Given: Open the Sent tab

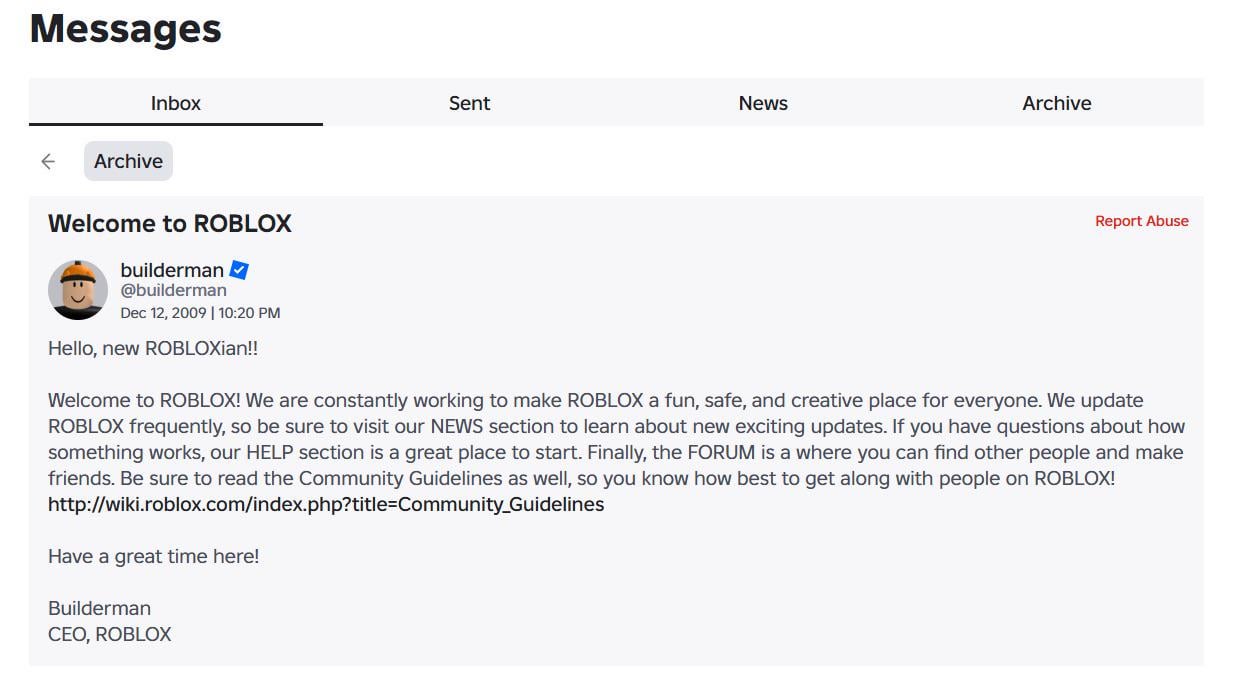Looking at the screenshot, I should (469, 103).
